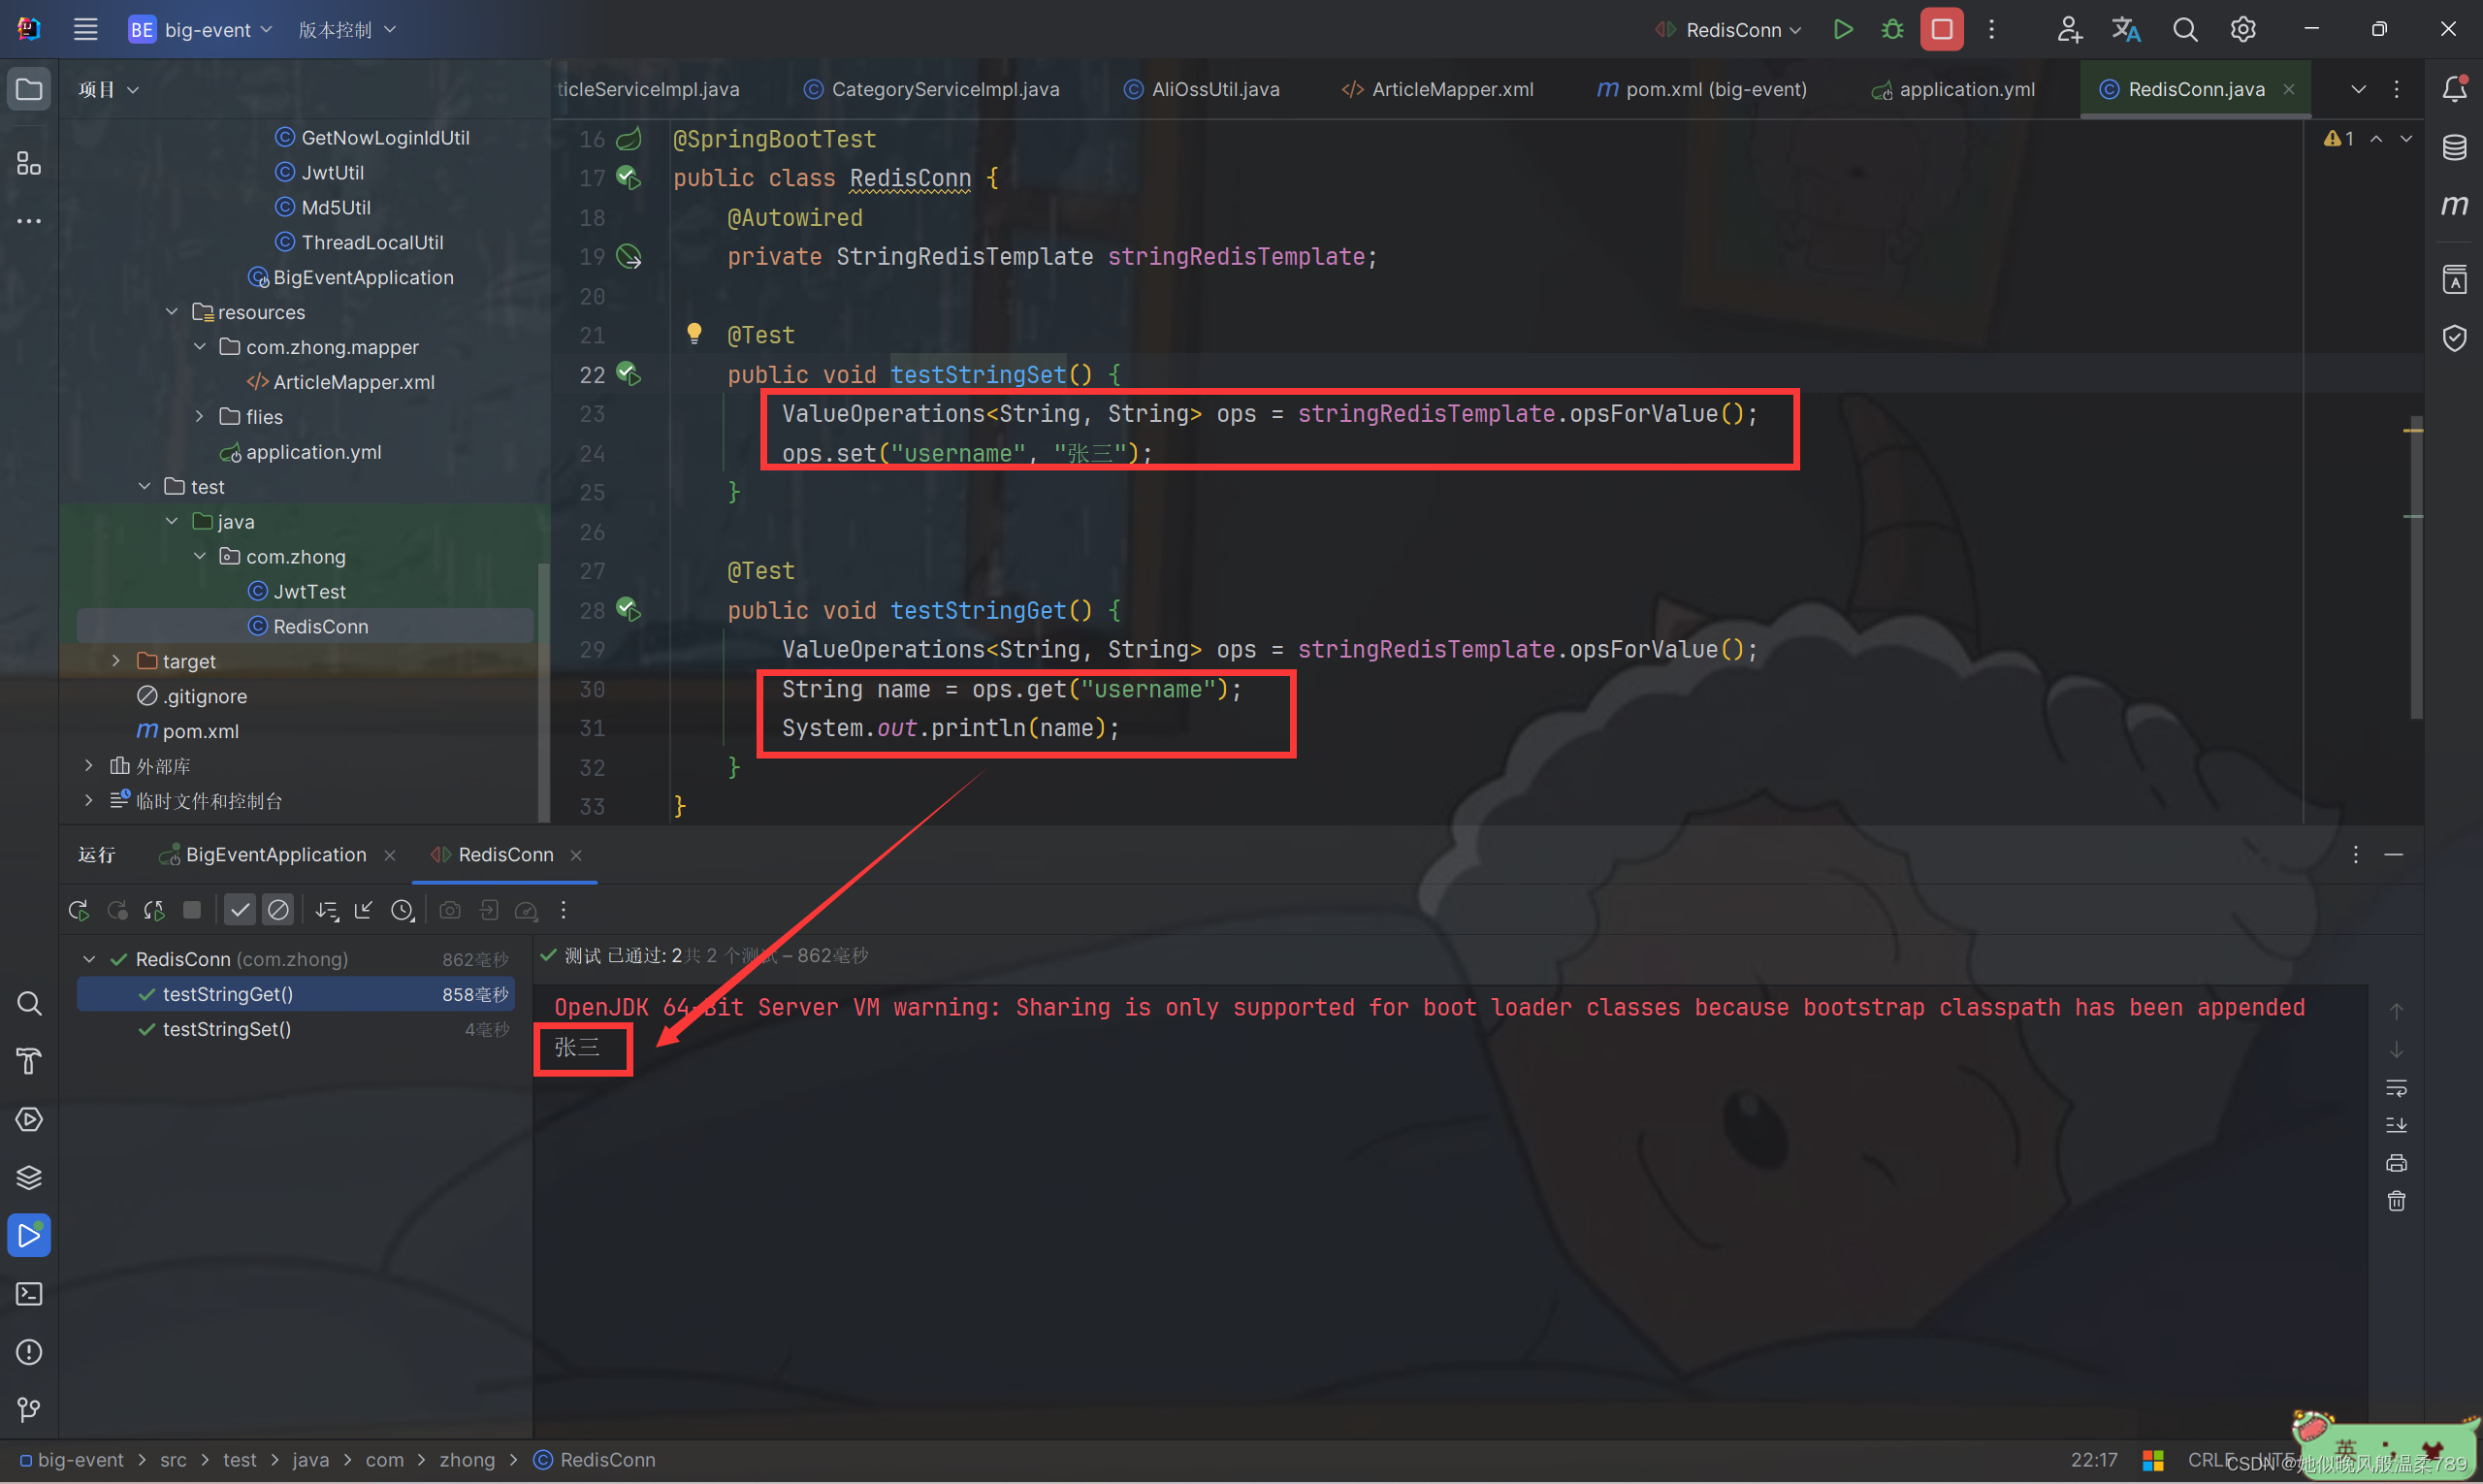Screen dimensions: 2483x1484
Task: Toggle show passed tests
Action: pos(240,910)
